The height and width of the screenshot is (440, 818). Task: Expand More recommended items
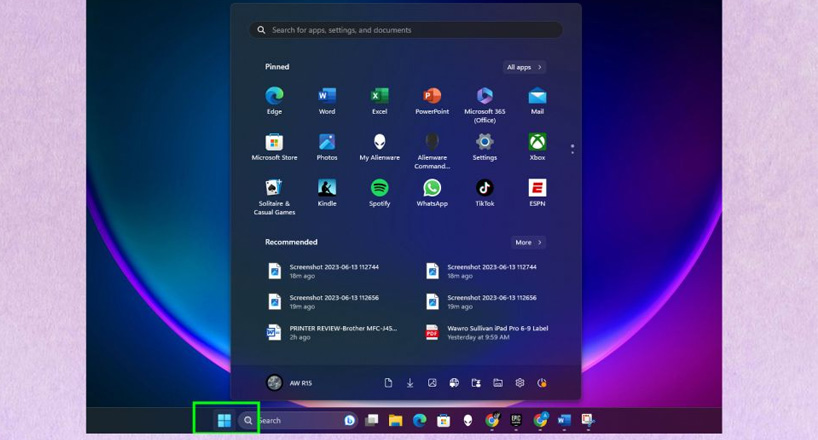tap(528, 242)
